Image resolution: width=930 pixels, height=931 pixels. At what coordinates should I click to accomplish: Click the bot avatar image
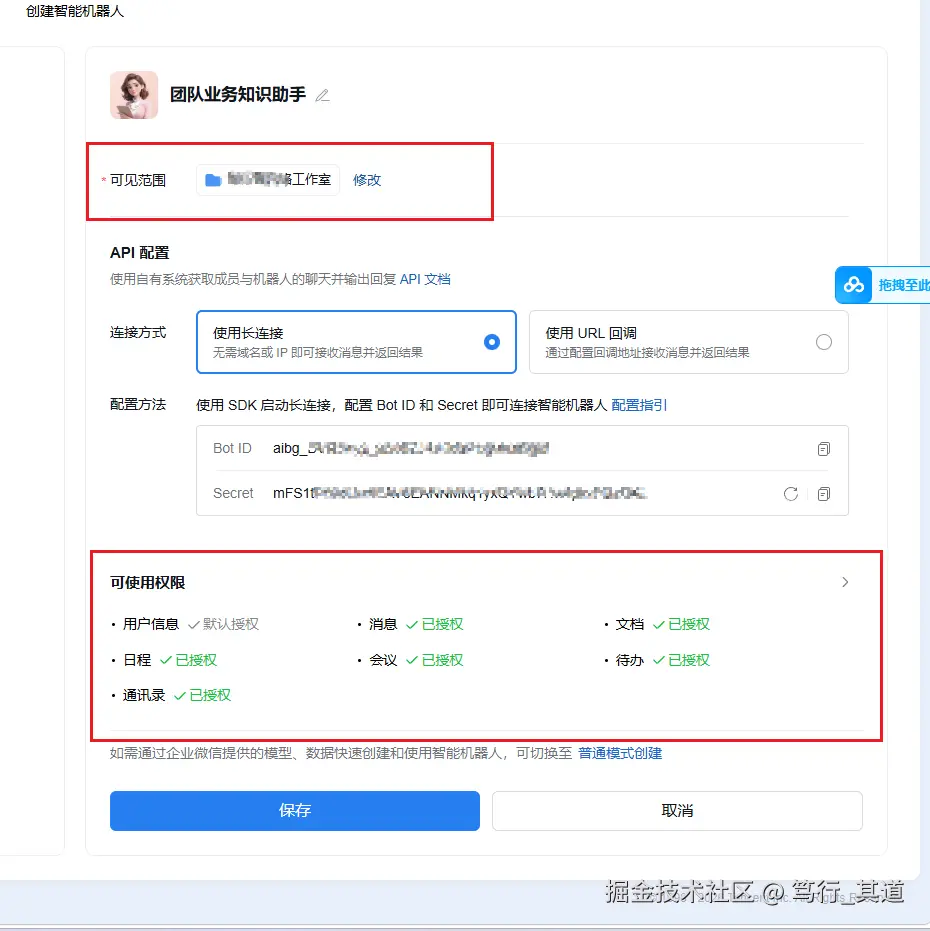(x=134, y=95)
